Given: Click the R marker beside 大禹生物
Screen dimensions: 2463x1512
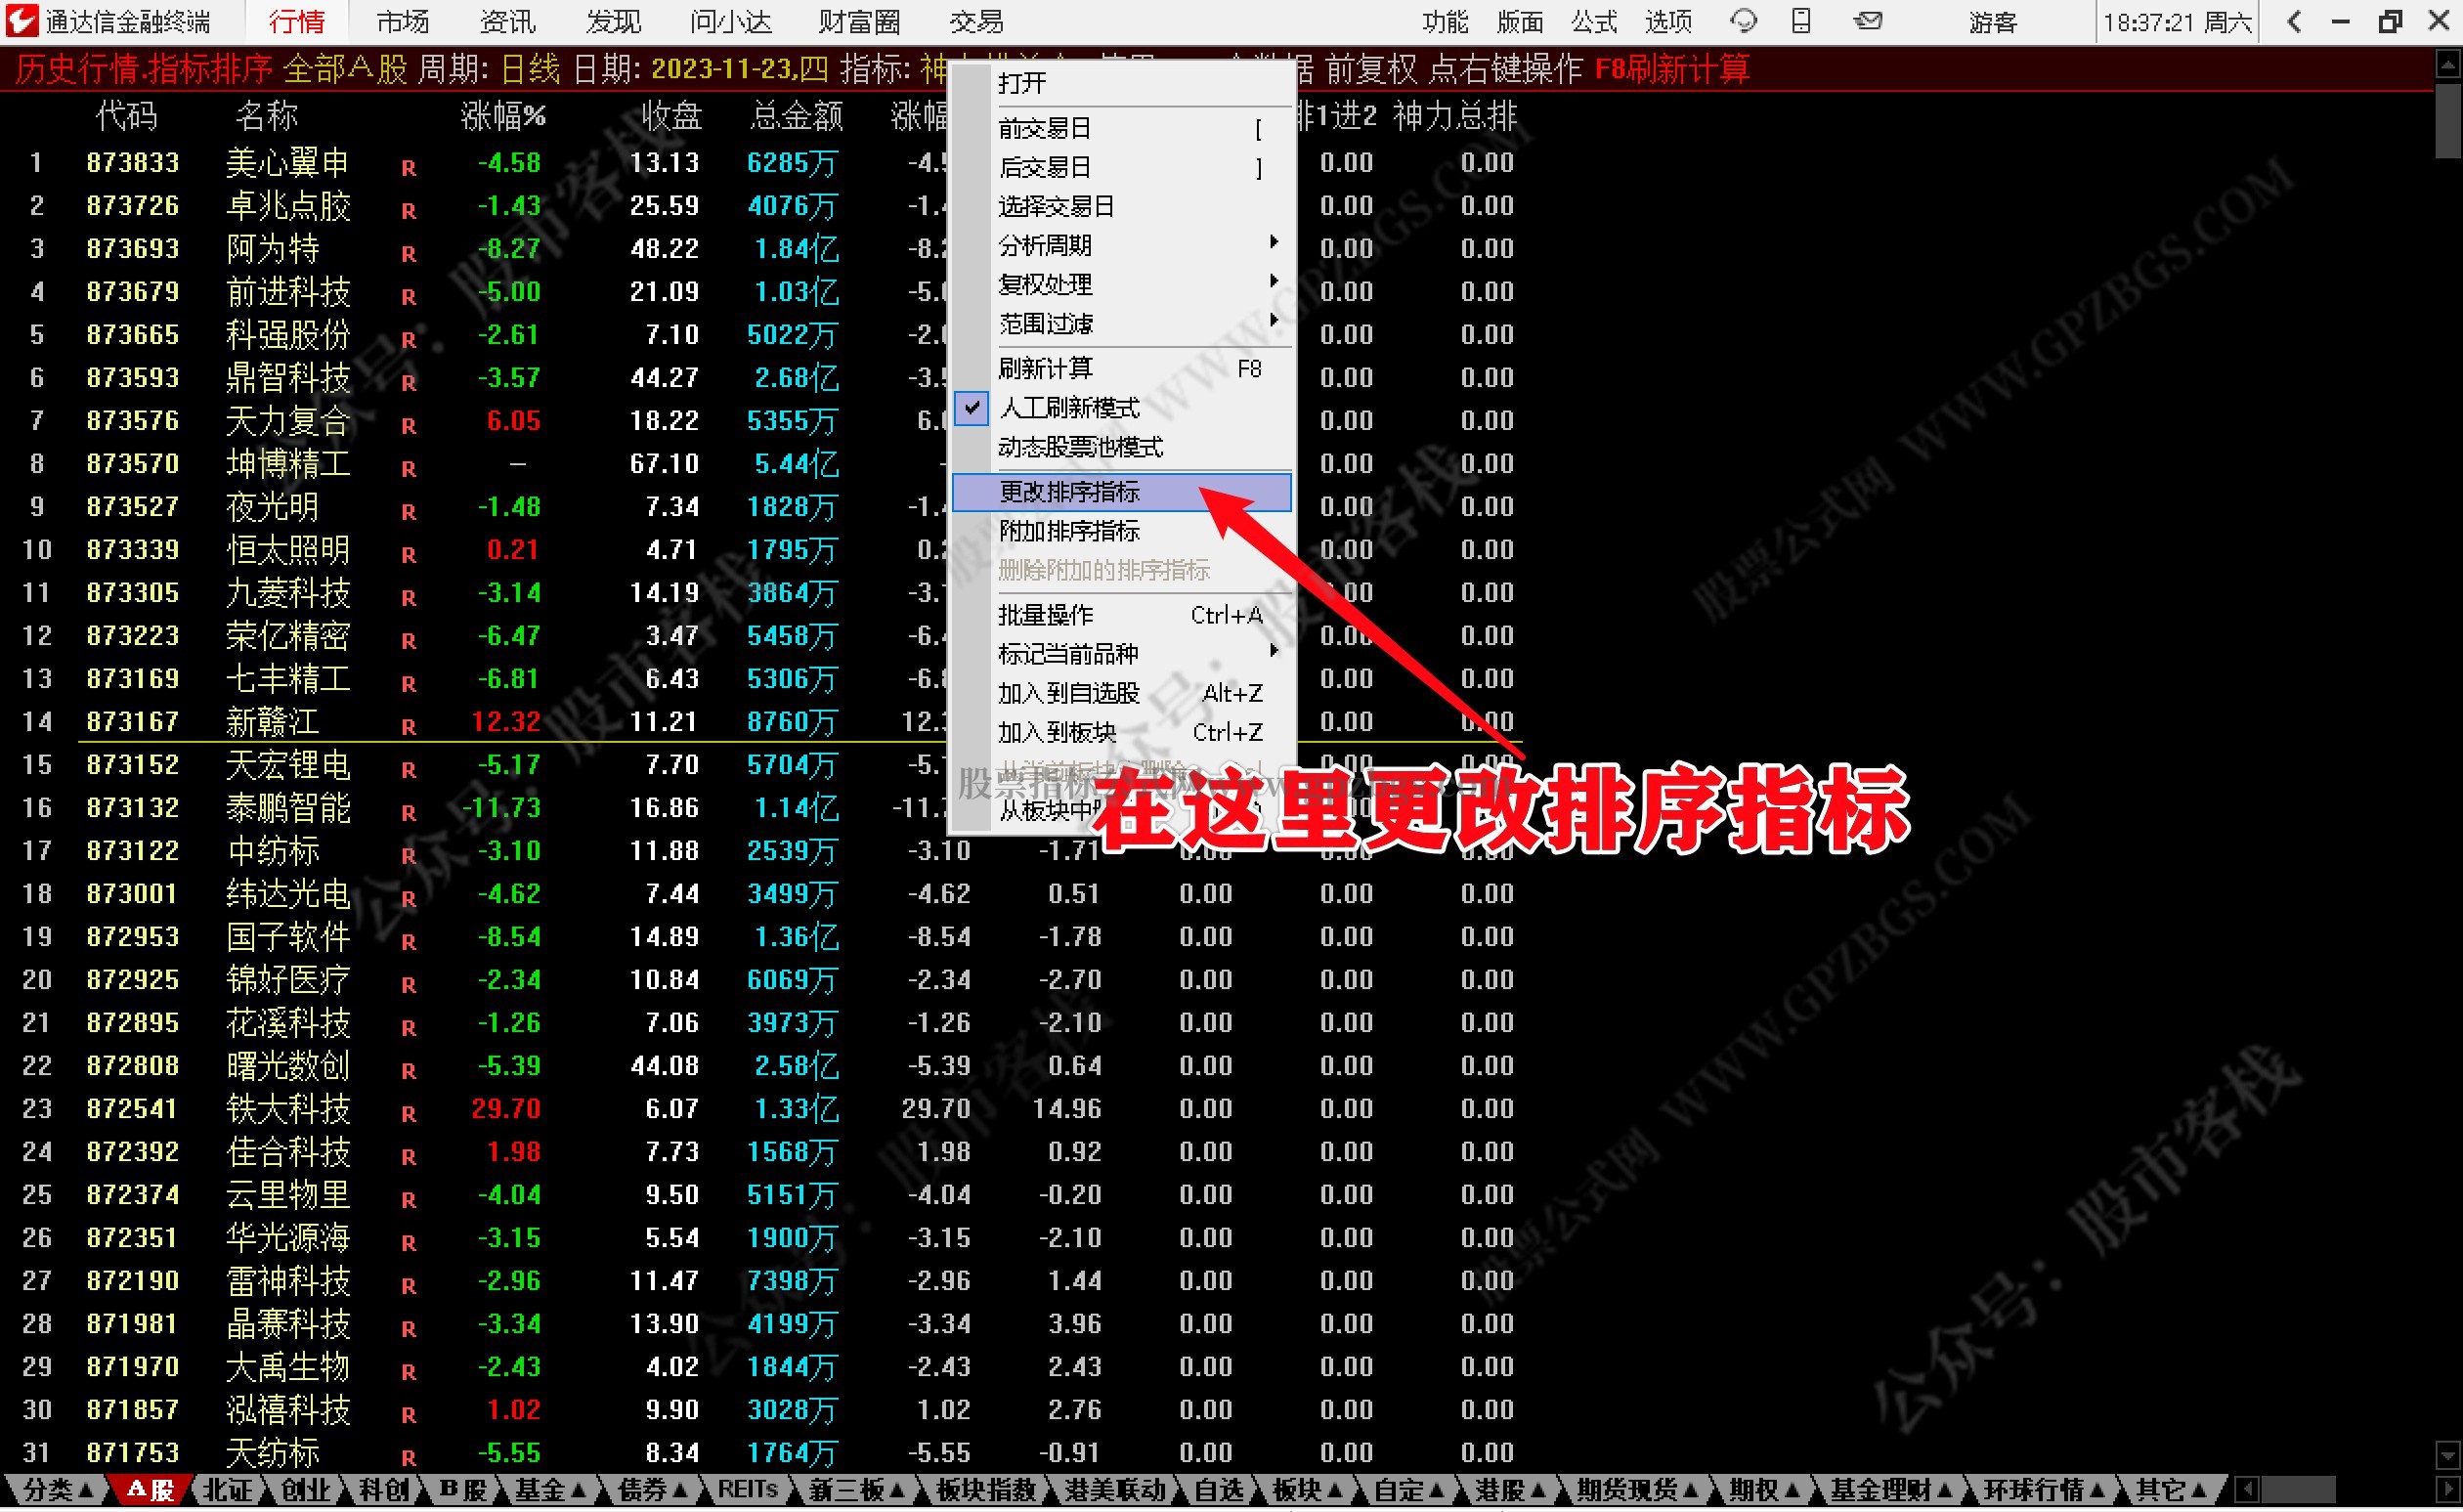Looking at the screenshot, I should pos(409,1372).
